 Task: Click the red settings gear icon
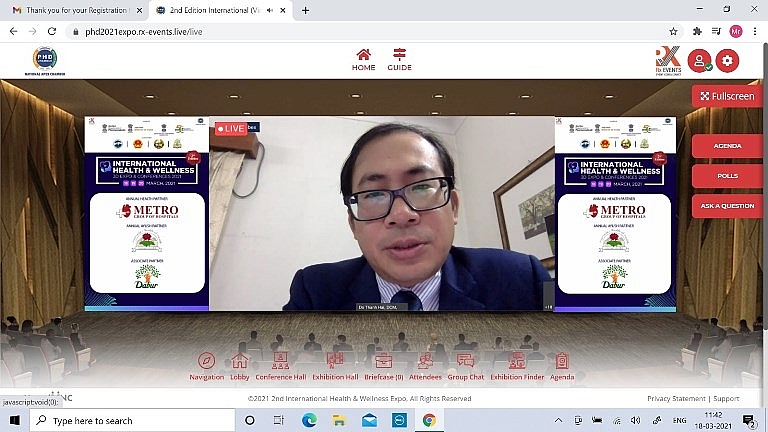[728, 61]
